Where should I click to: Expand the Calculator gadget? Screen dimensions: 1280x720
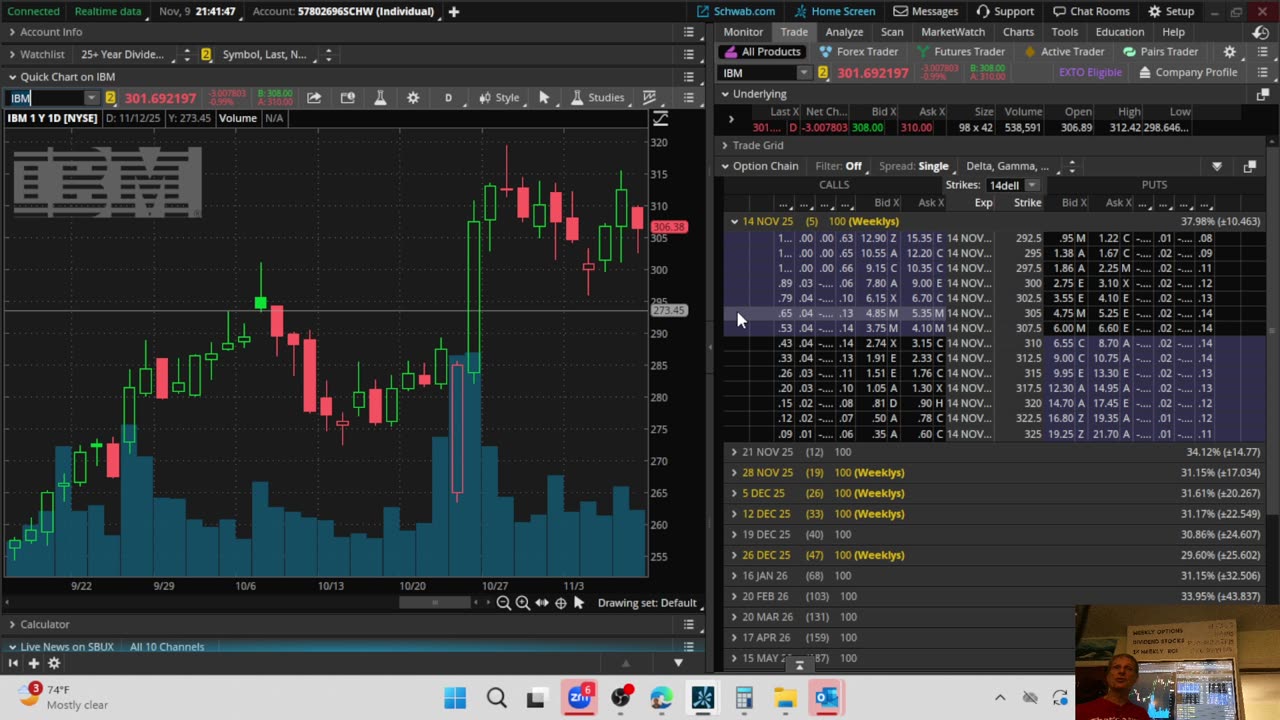pos(12,624)
